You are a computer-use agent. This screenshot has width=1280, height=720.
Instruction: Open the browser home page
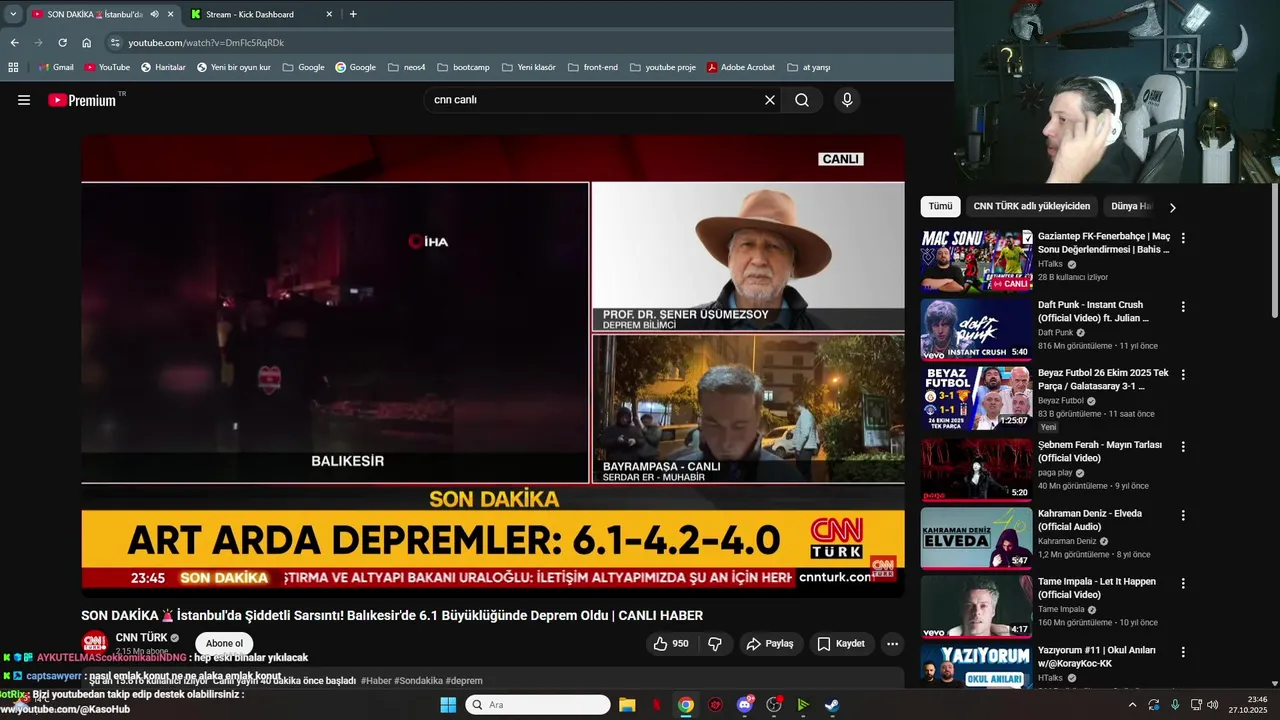pos(87,43)
